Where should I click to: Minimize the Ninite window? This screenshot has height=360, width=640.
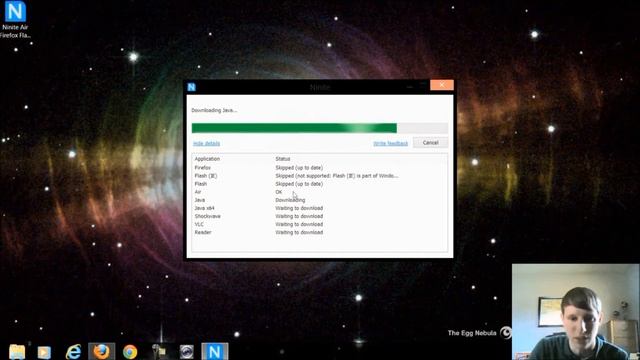pyautogui.click(x=410, y=86)
